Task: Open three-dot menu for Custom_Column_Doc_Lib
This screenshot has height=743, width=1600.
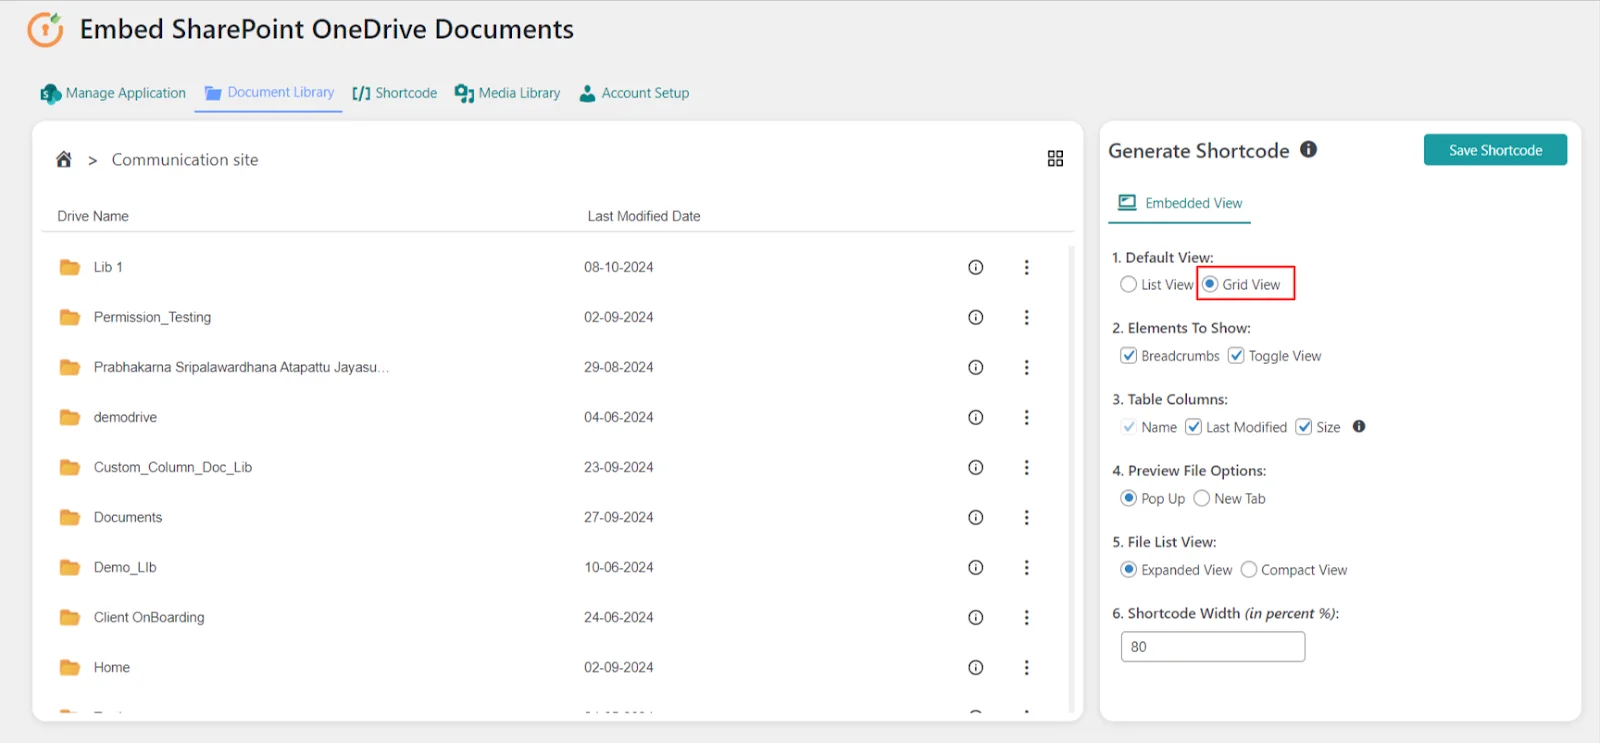Action: pyautogui.click(x=1026, y=467)
